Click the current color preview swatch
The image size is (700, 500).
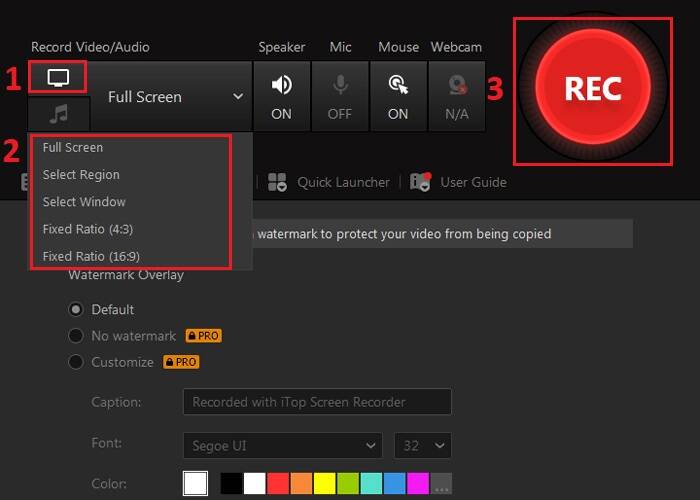pos(195,483)
